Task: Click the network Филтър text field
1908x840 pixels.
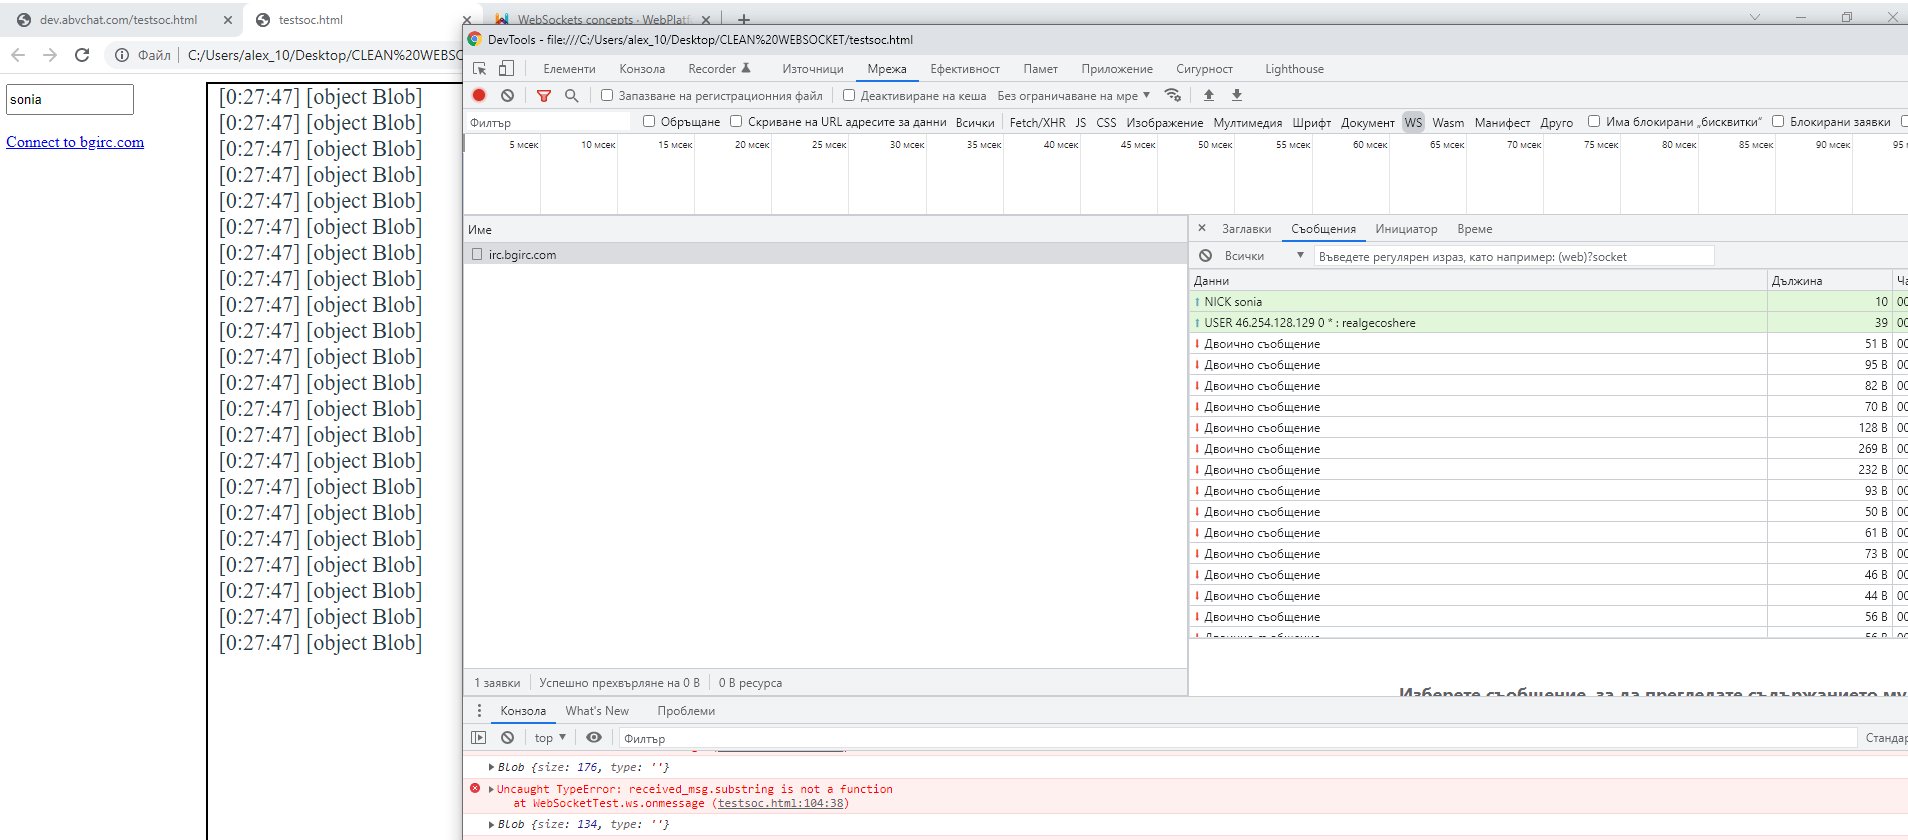Action: 550,122
